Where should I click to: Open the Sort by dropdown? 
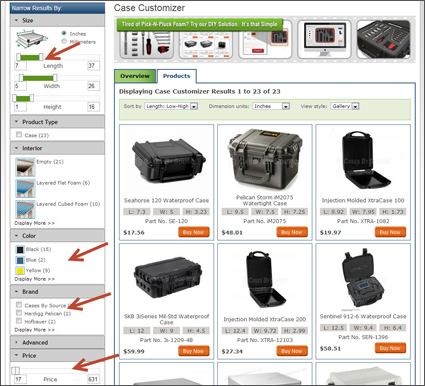click(171, 106)
